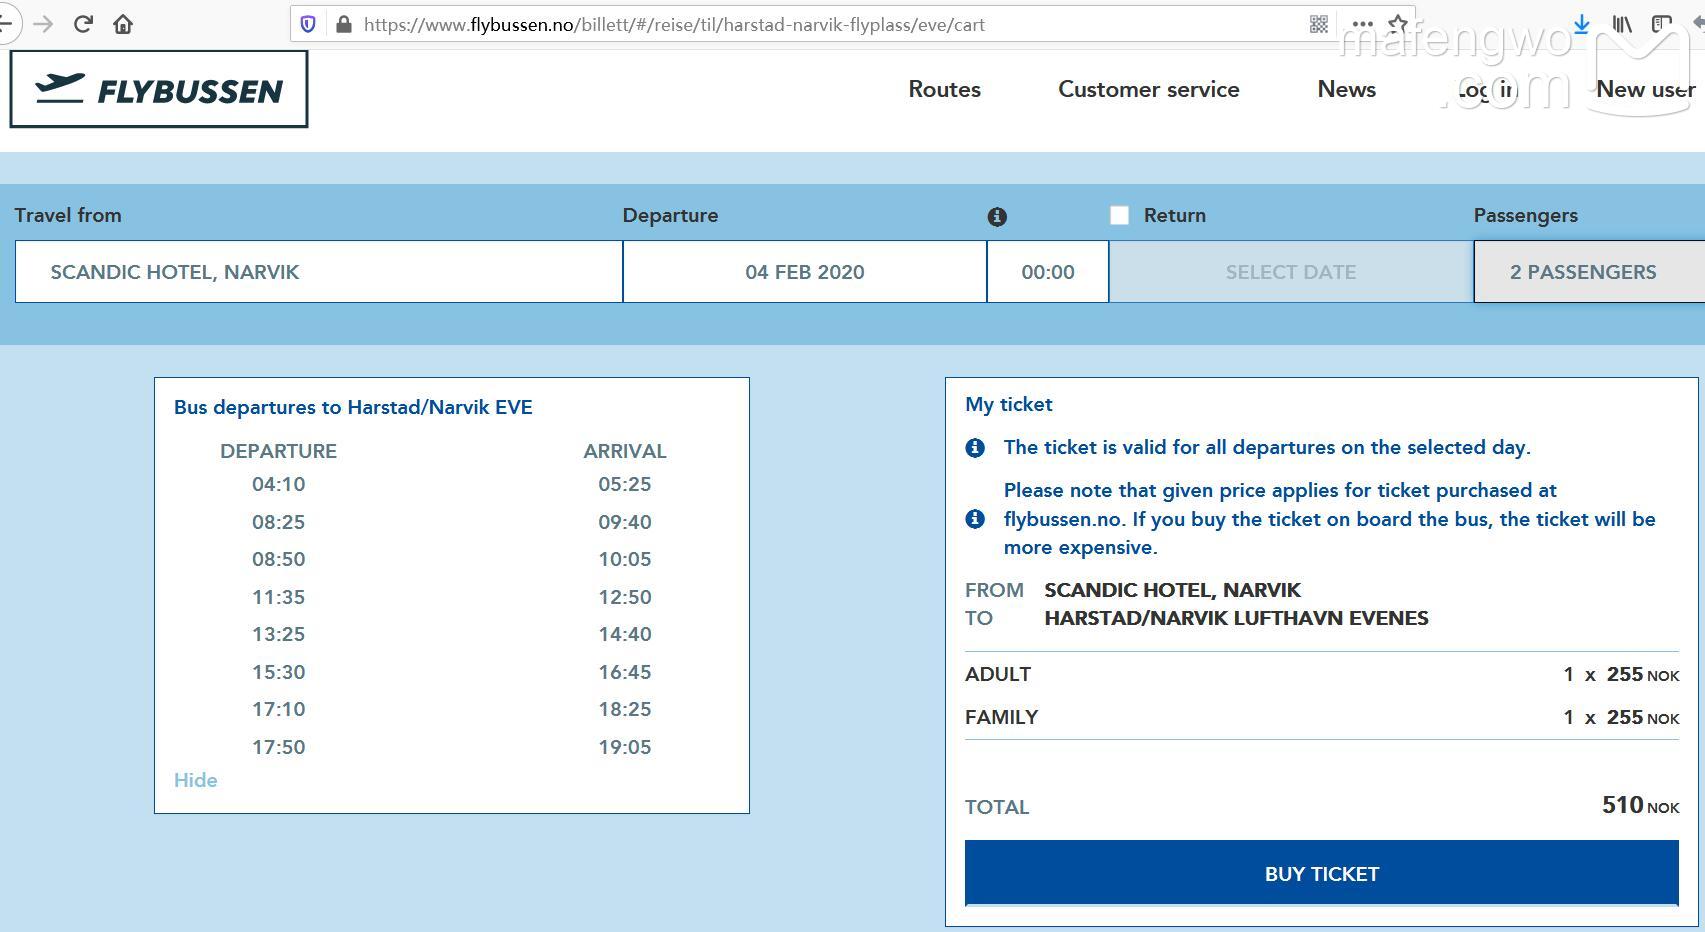
Task: Select the 17:50 departure row
Action: click(x=451, y=747)
